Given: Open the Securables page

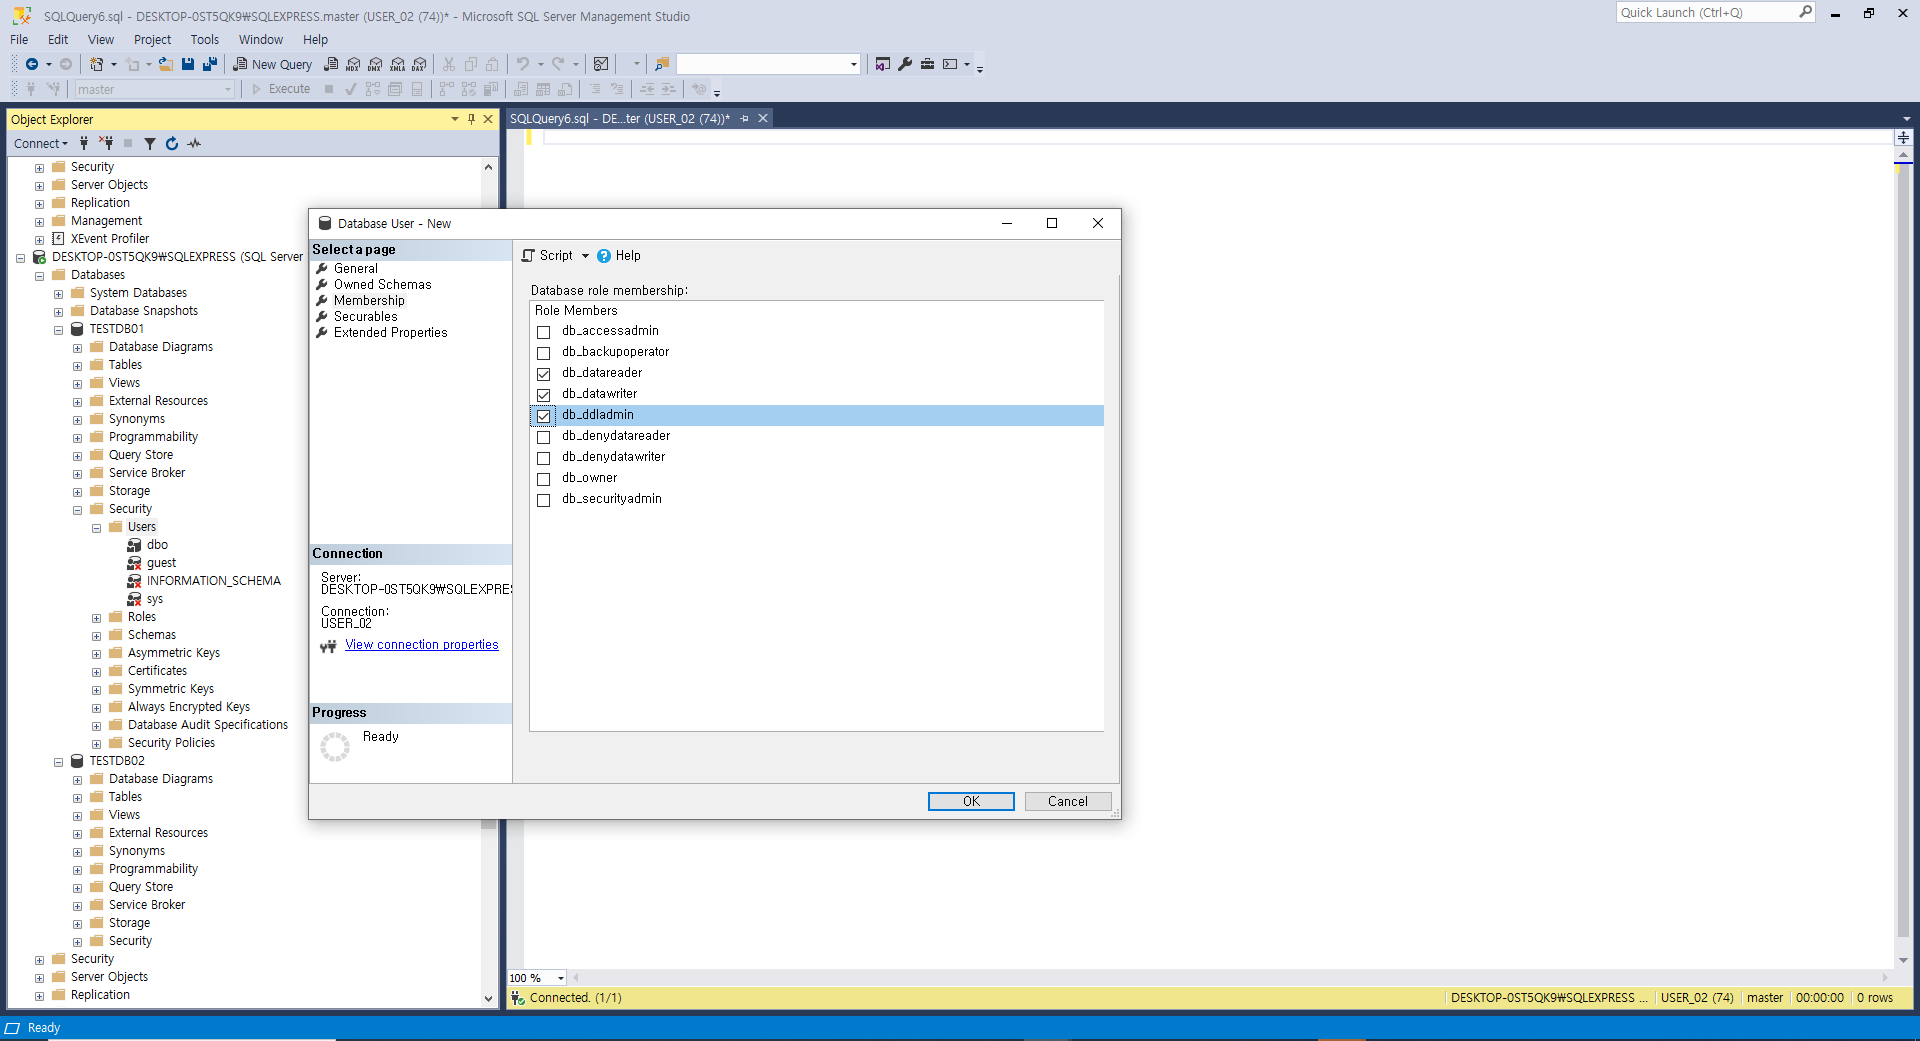Looking at the screenshot, I should [366, 317].
